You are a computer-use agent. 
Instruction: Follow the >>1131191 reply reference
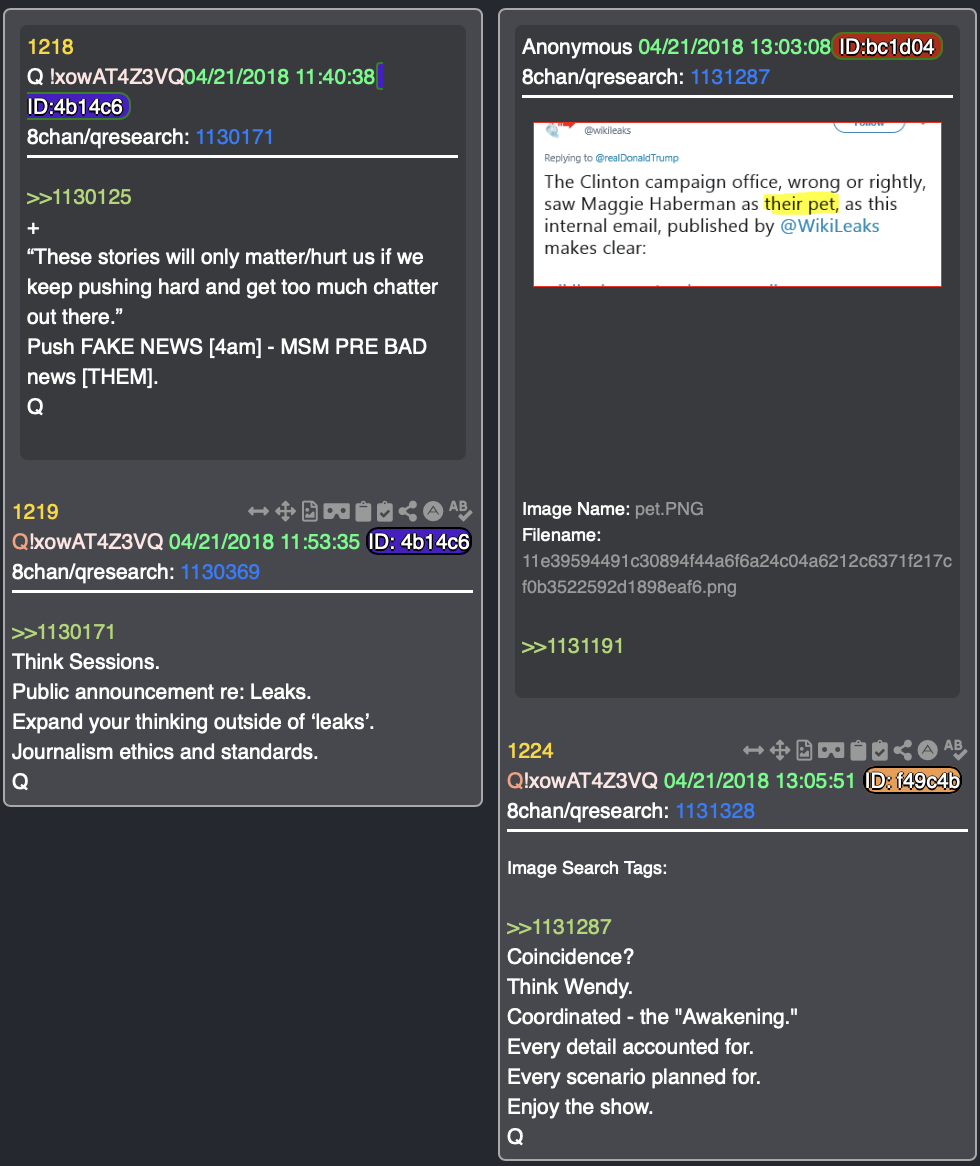pyautogui.click(x=573, y=646)
